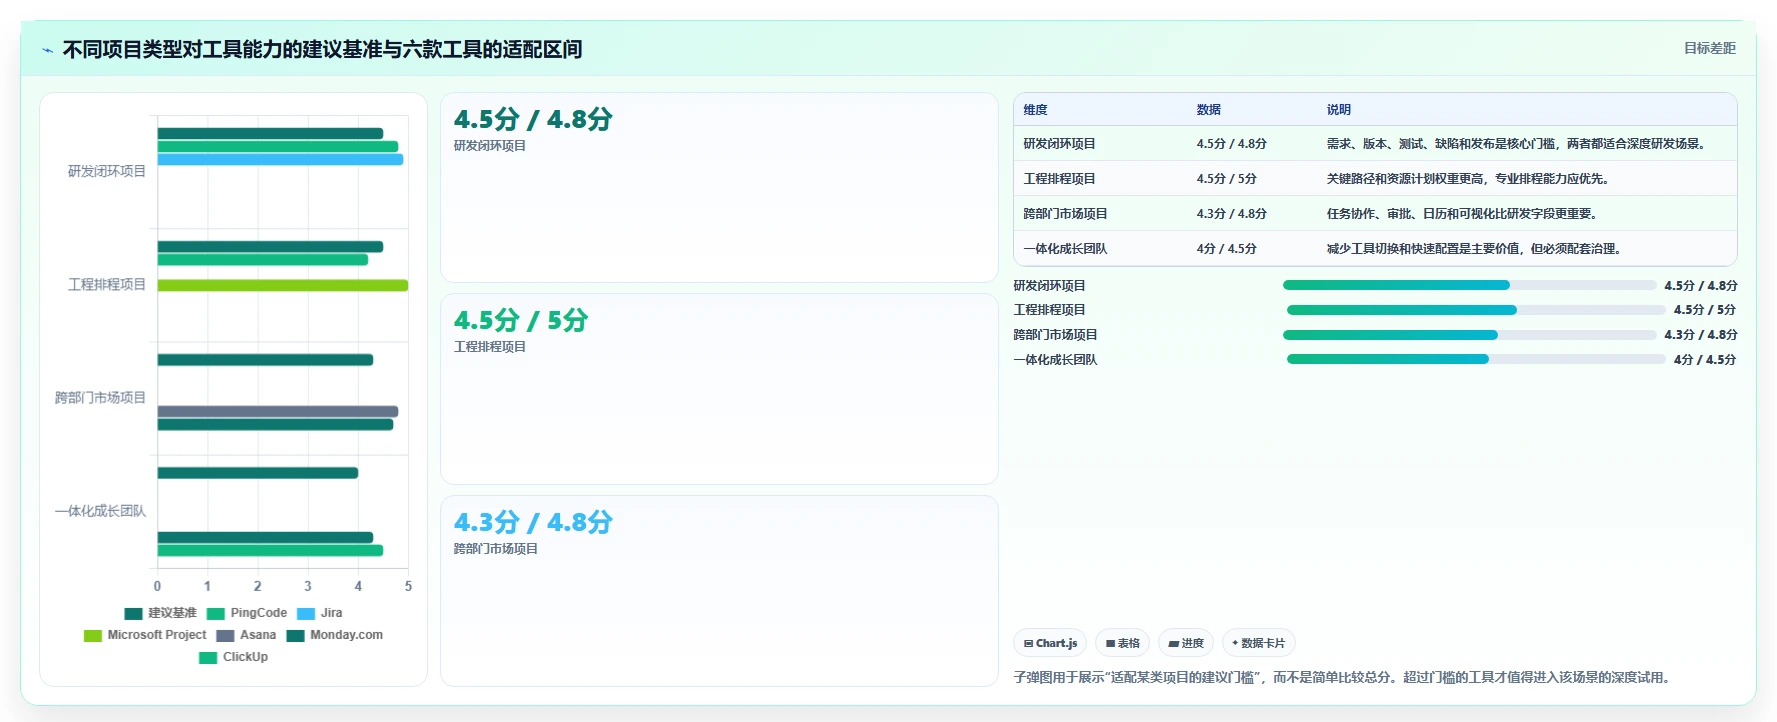Screen dimensions: 1777x722
Task: Open the 4.5分 / 4.8分 data card
Action: click(x=719, y=187)
